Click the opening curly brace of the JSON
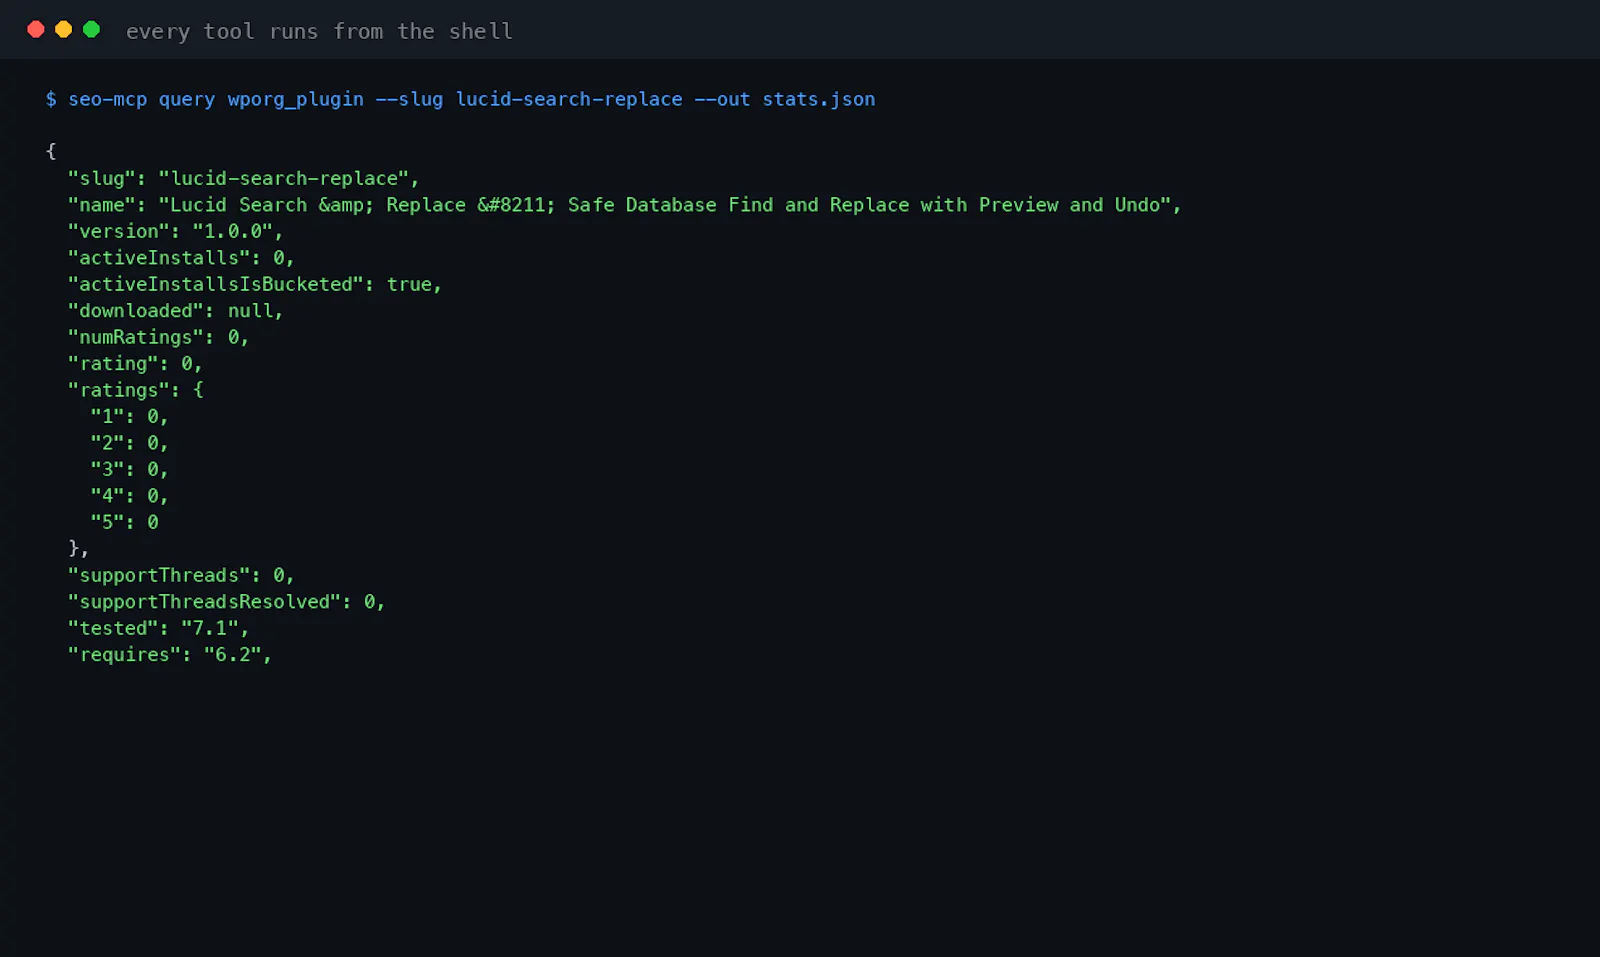 (x=51, y=151)
